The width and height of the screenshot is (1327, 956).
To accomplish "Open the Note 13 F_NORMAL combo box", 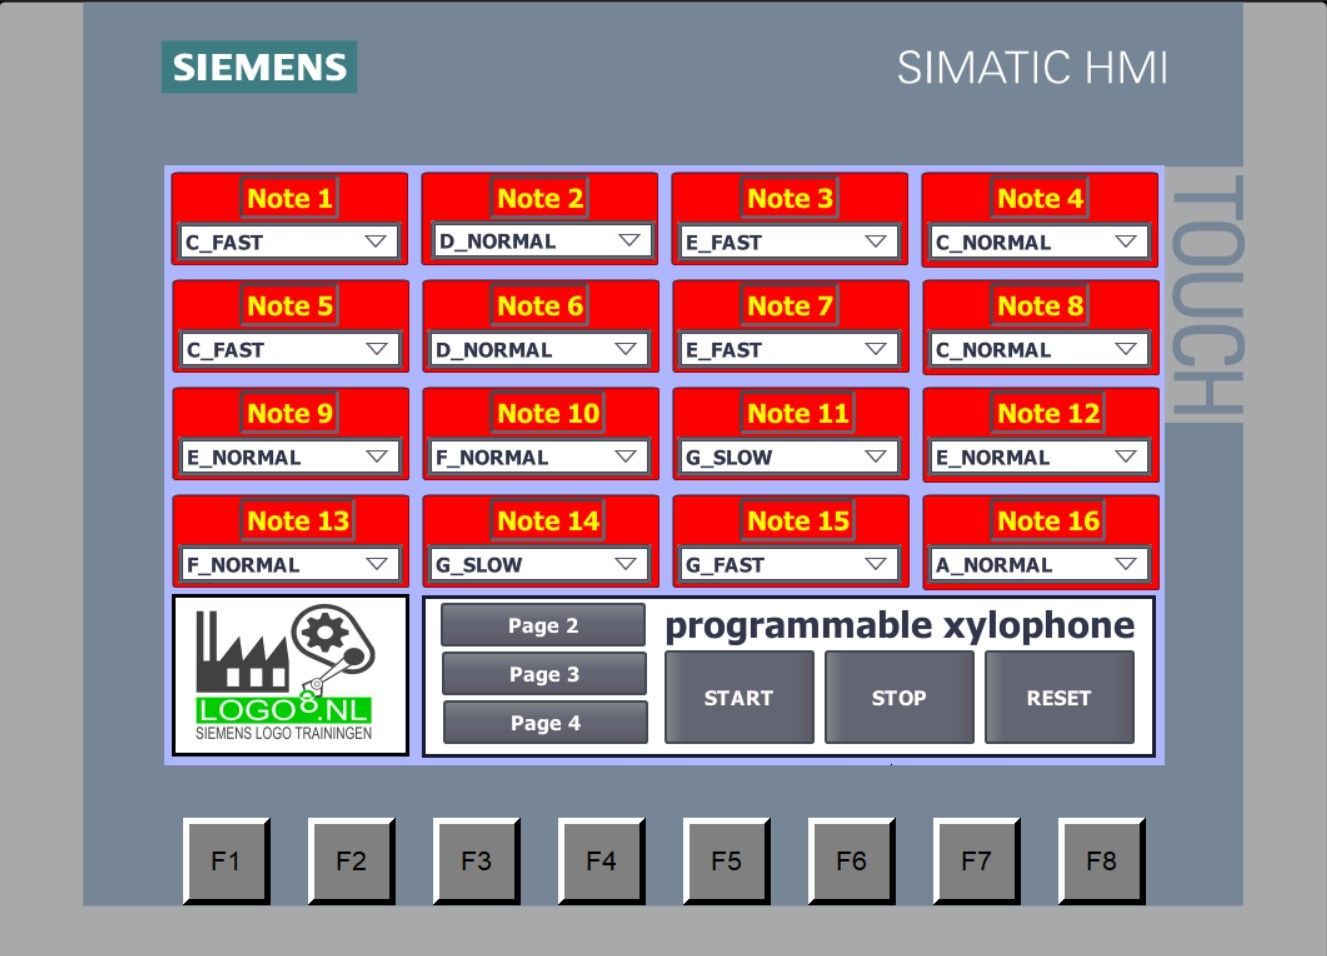I will pos(290,564).
